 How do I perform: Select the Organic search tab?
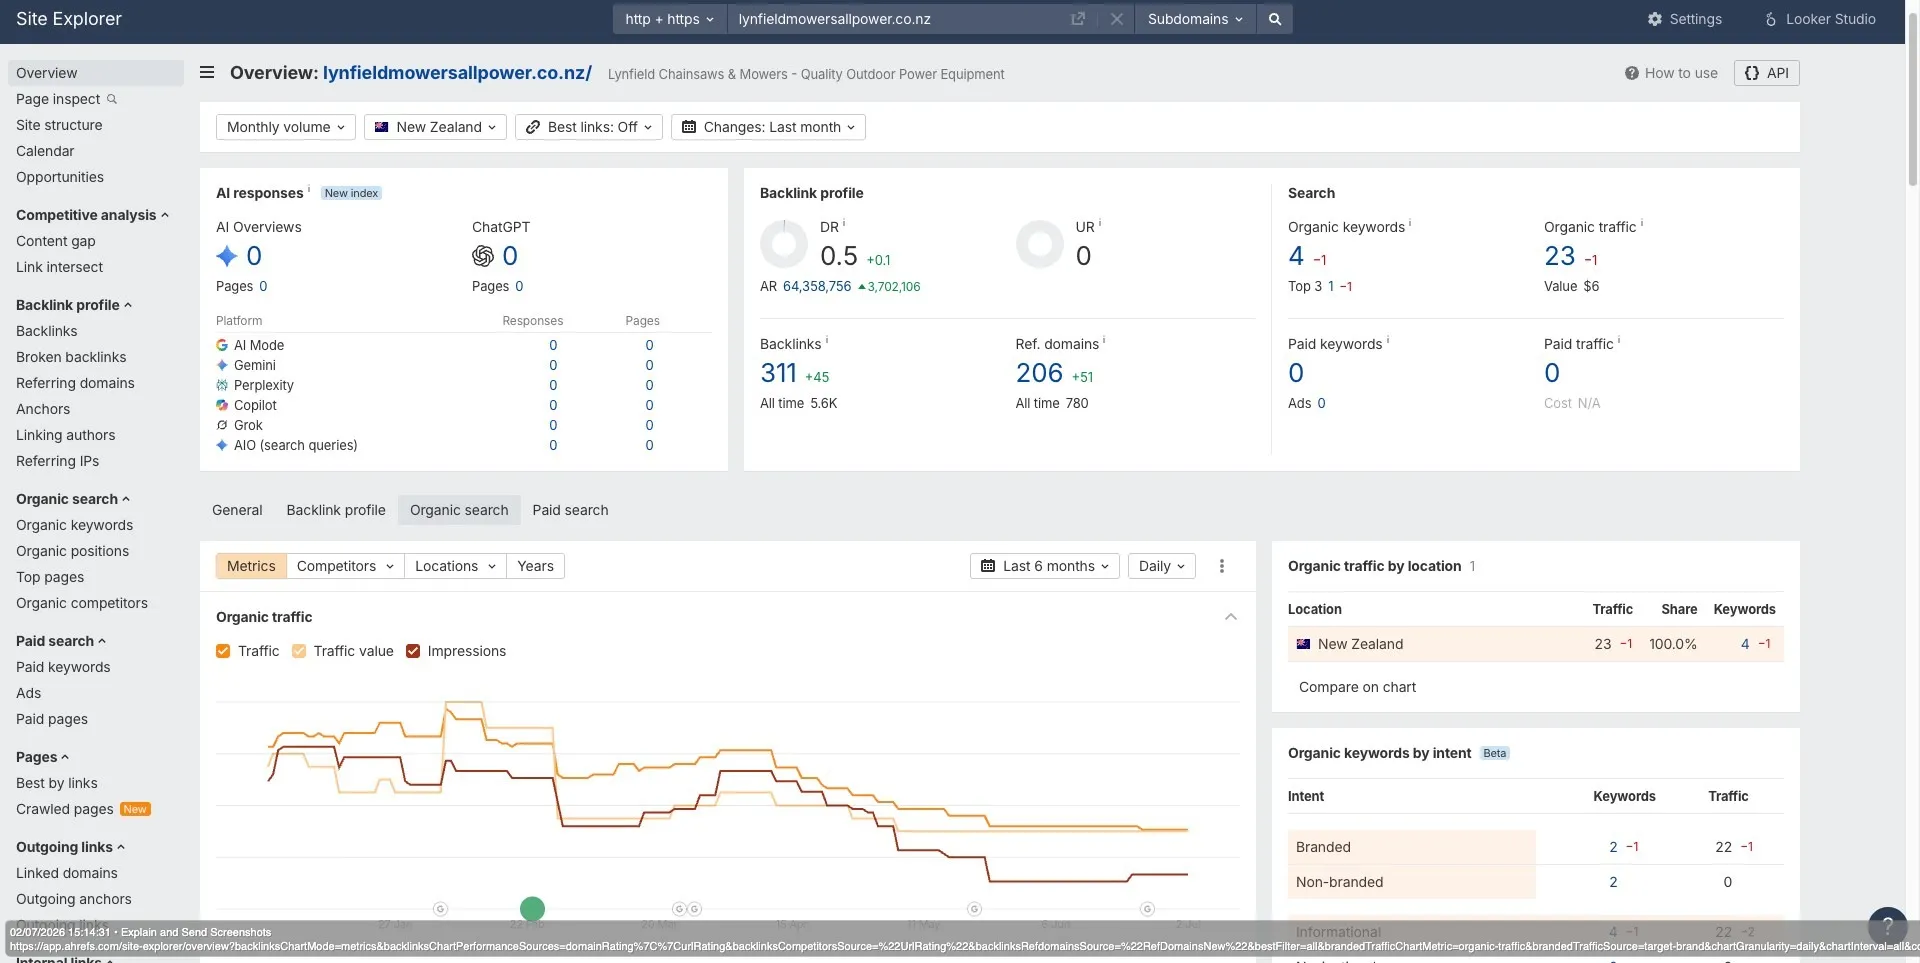[x=459, y=510]
